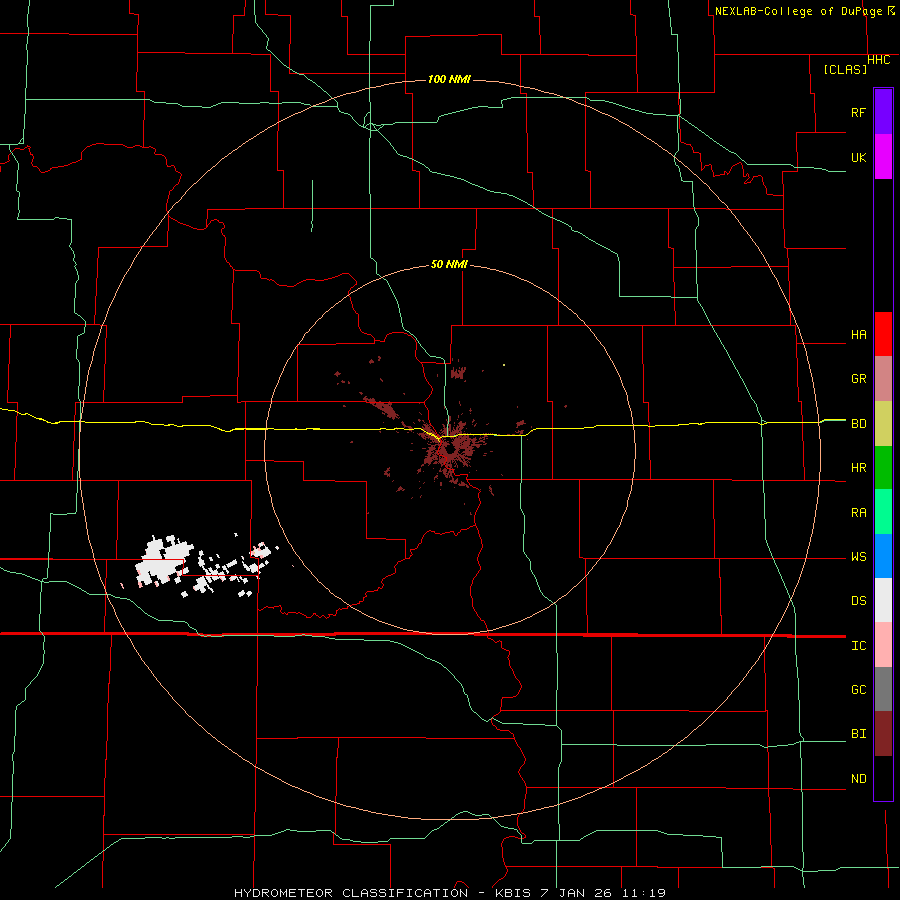The height and width of the screenshot is (900, 900).
Task: Click the Hydrometeor Classification KBIS caption
Action: tap(450, 893)
